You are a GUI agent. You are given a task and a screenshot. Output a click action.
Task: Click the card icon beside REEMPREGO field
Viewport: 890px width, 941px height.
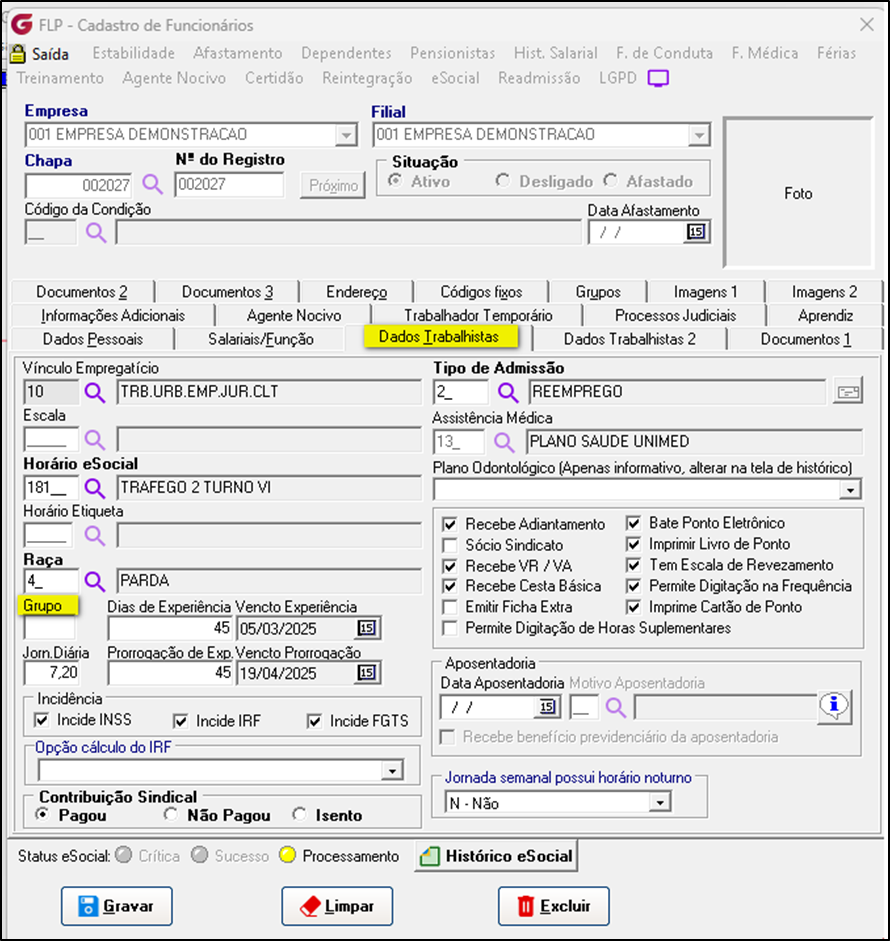(848, 392)
